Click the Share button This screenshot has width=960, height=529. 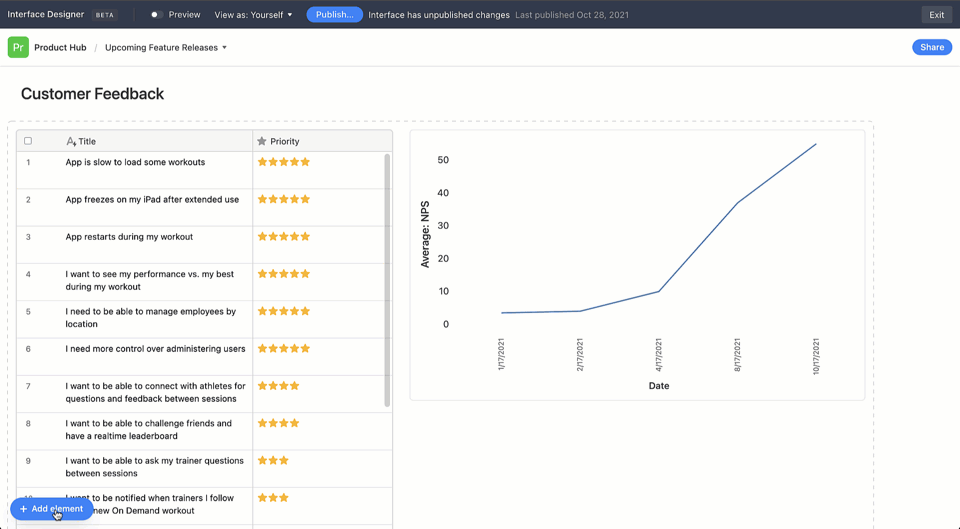click(932, 47)
